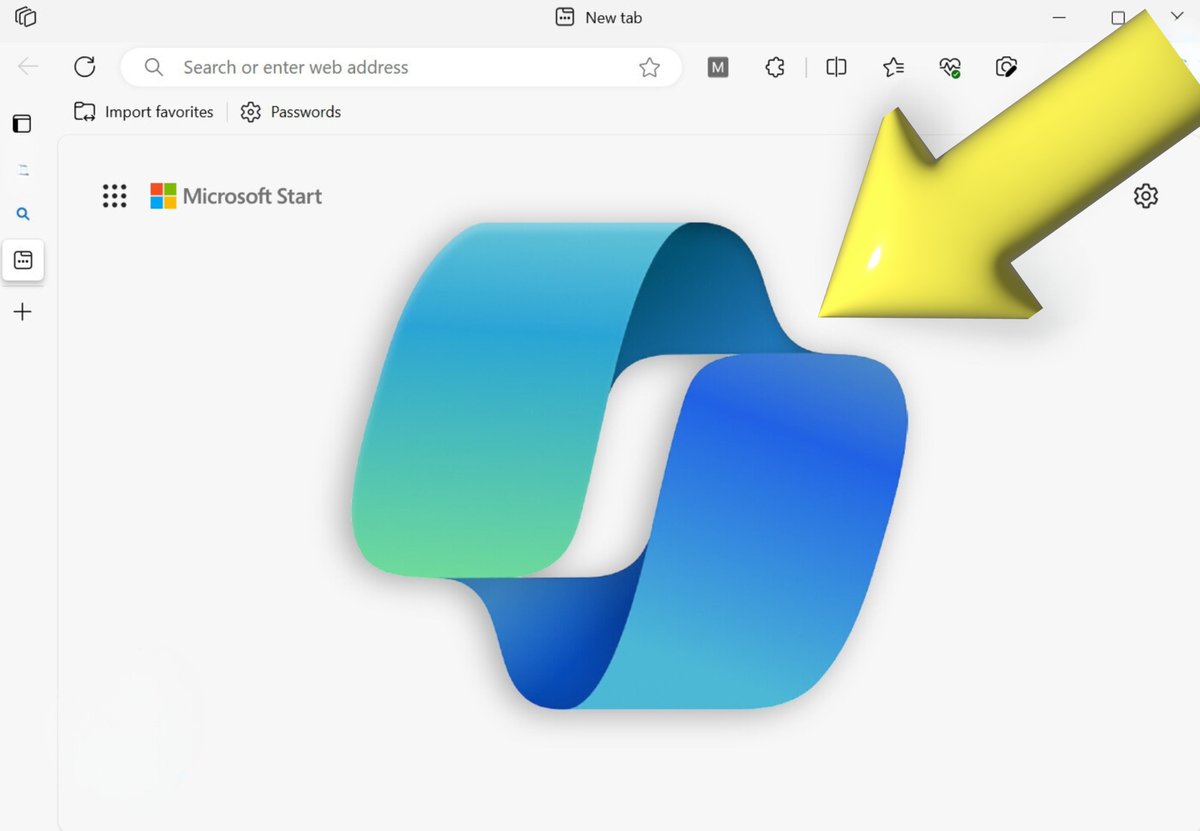Open the gray M extension icon
Viewport: 1200px width, 831px height.
click(x=718, y=67)
